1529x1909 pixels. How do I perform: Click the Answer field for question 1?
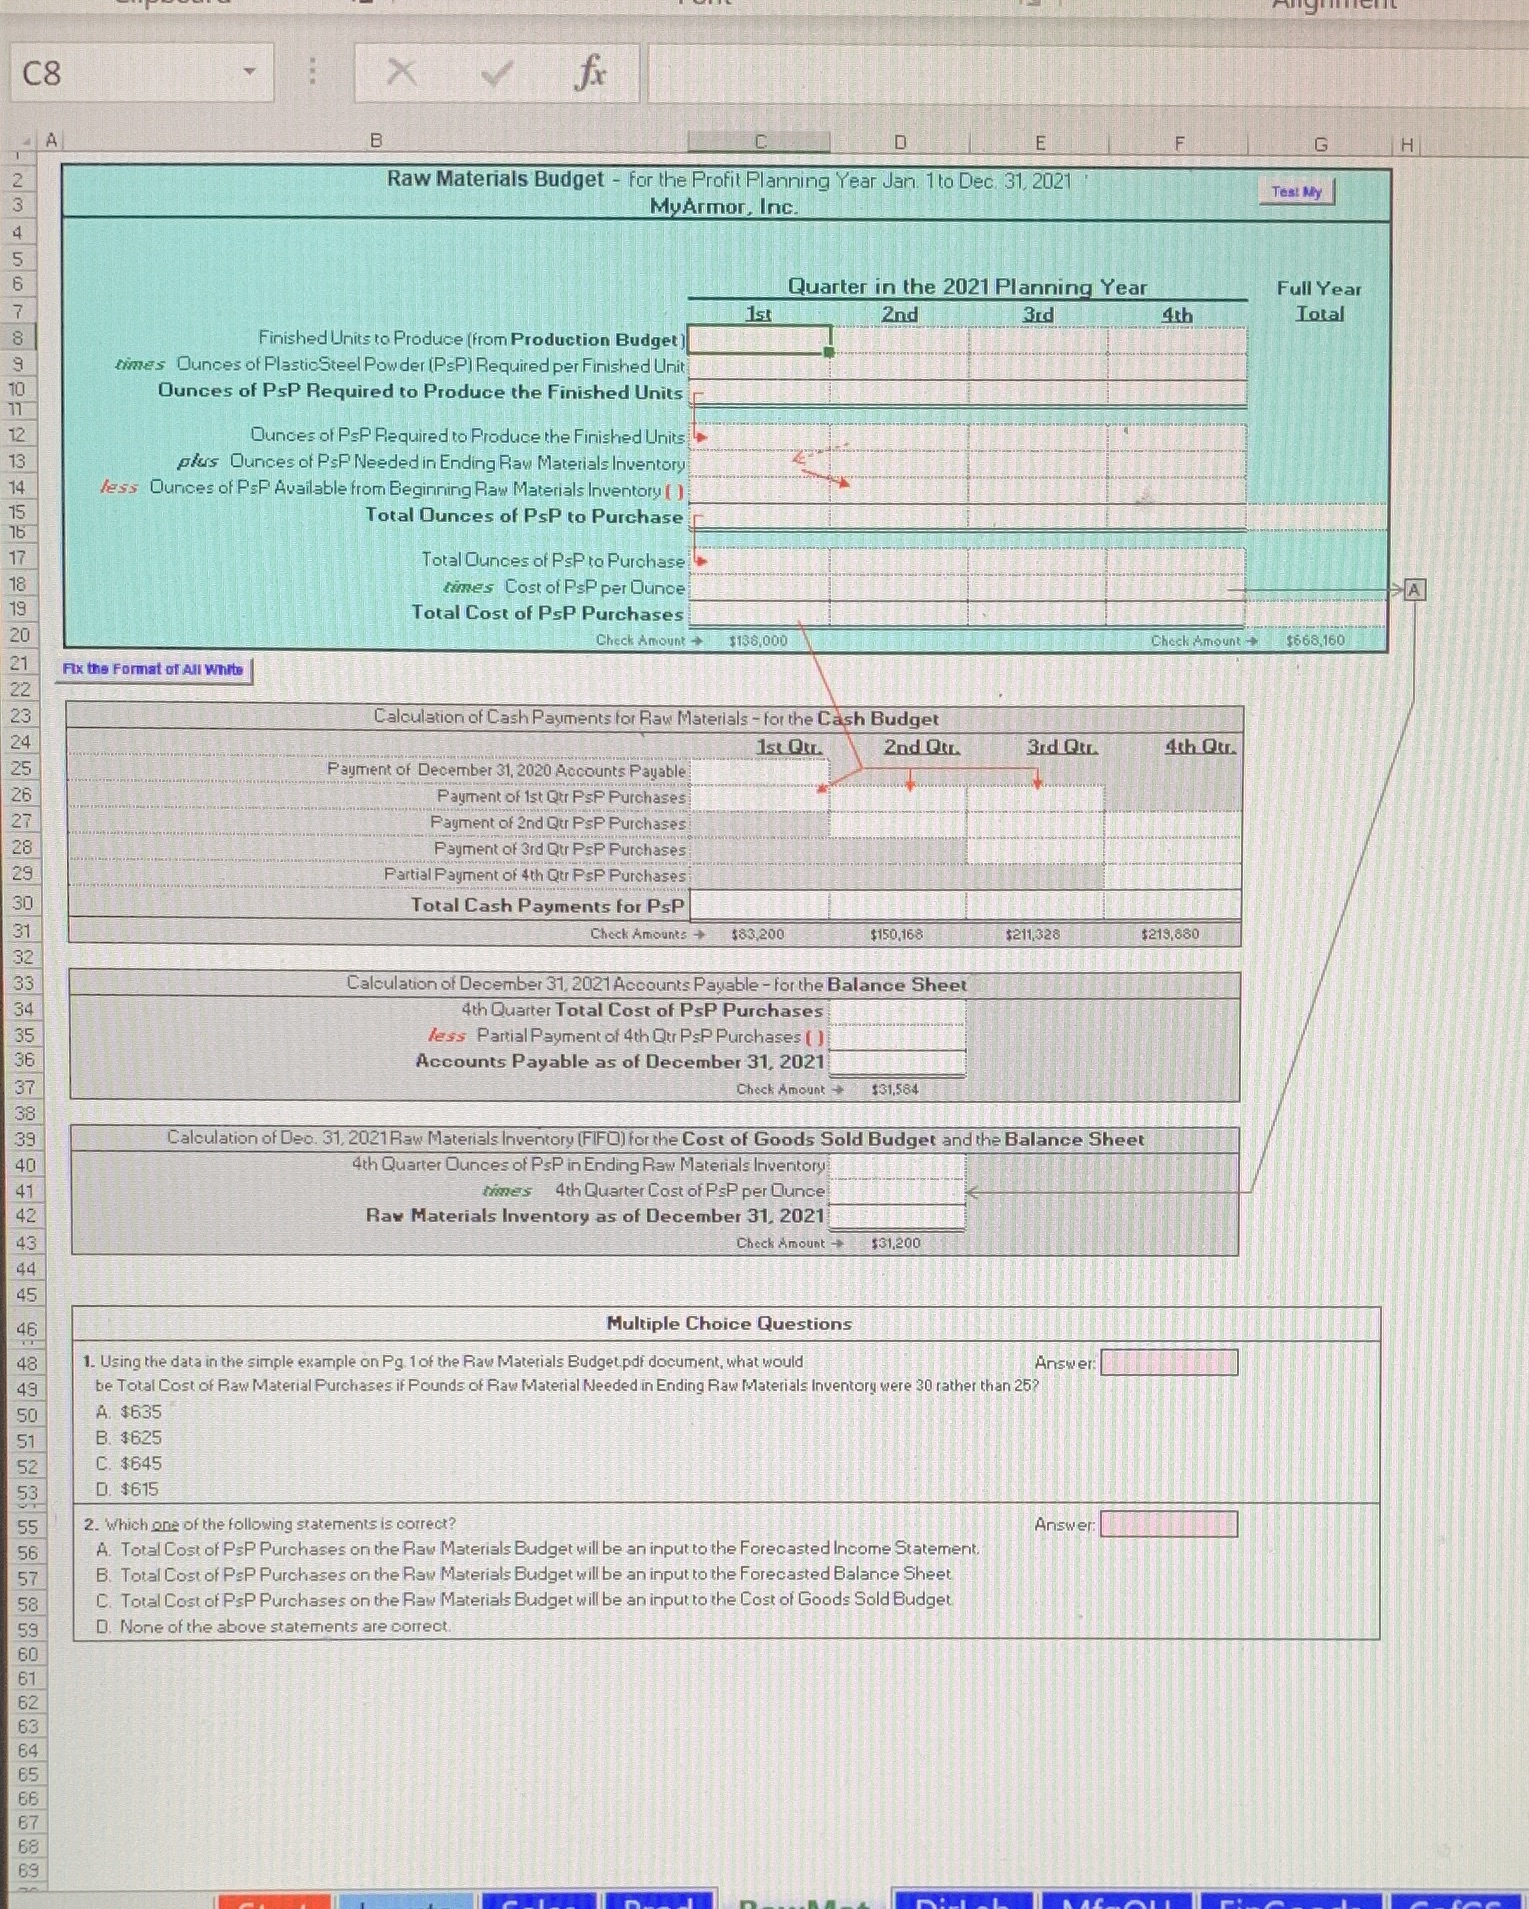click(1169, 1362)
